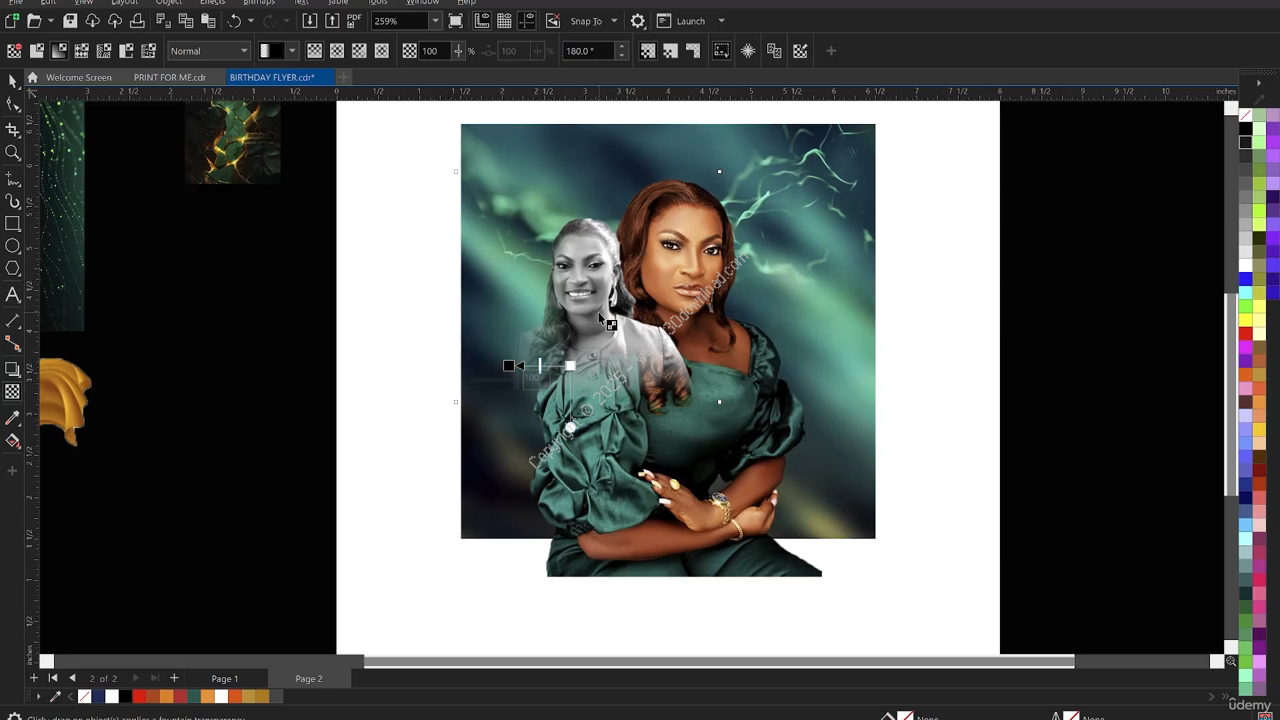
Task: Open the Options gear icon
Action: [x=637, y=21]
